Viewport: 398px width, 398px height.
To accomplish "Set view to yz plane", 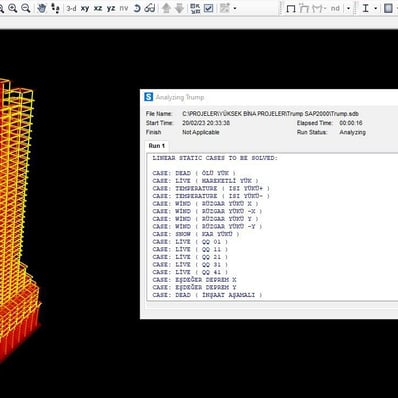I will pos(111,8).
